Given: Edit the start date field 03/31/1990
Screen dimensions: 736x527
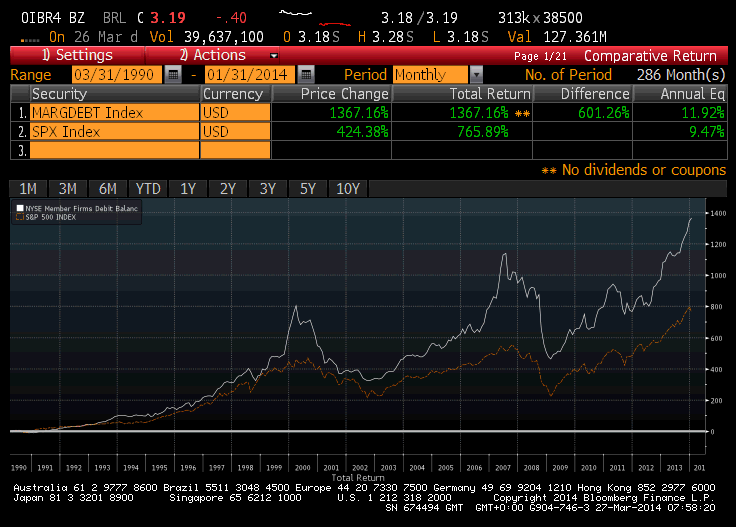Looking at the screenshot, I should pyautogui.click(x=117, y=75).
